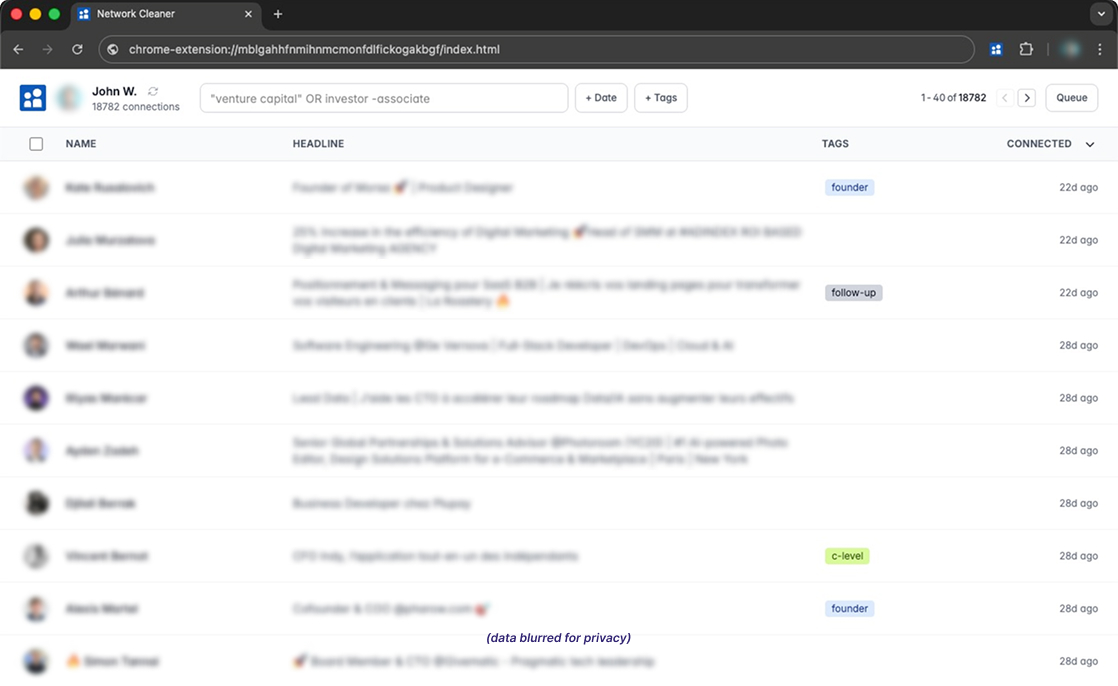The width and height of the screenshot is (1118, 686).
Task: Go to the next results page chevron
Action: 1027,97
